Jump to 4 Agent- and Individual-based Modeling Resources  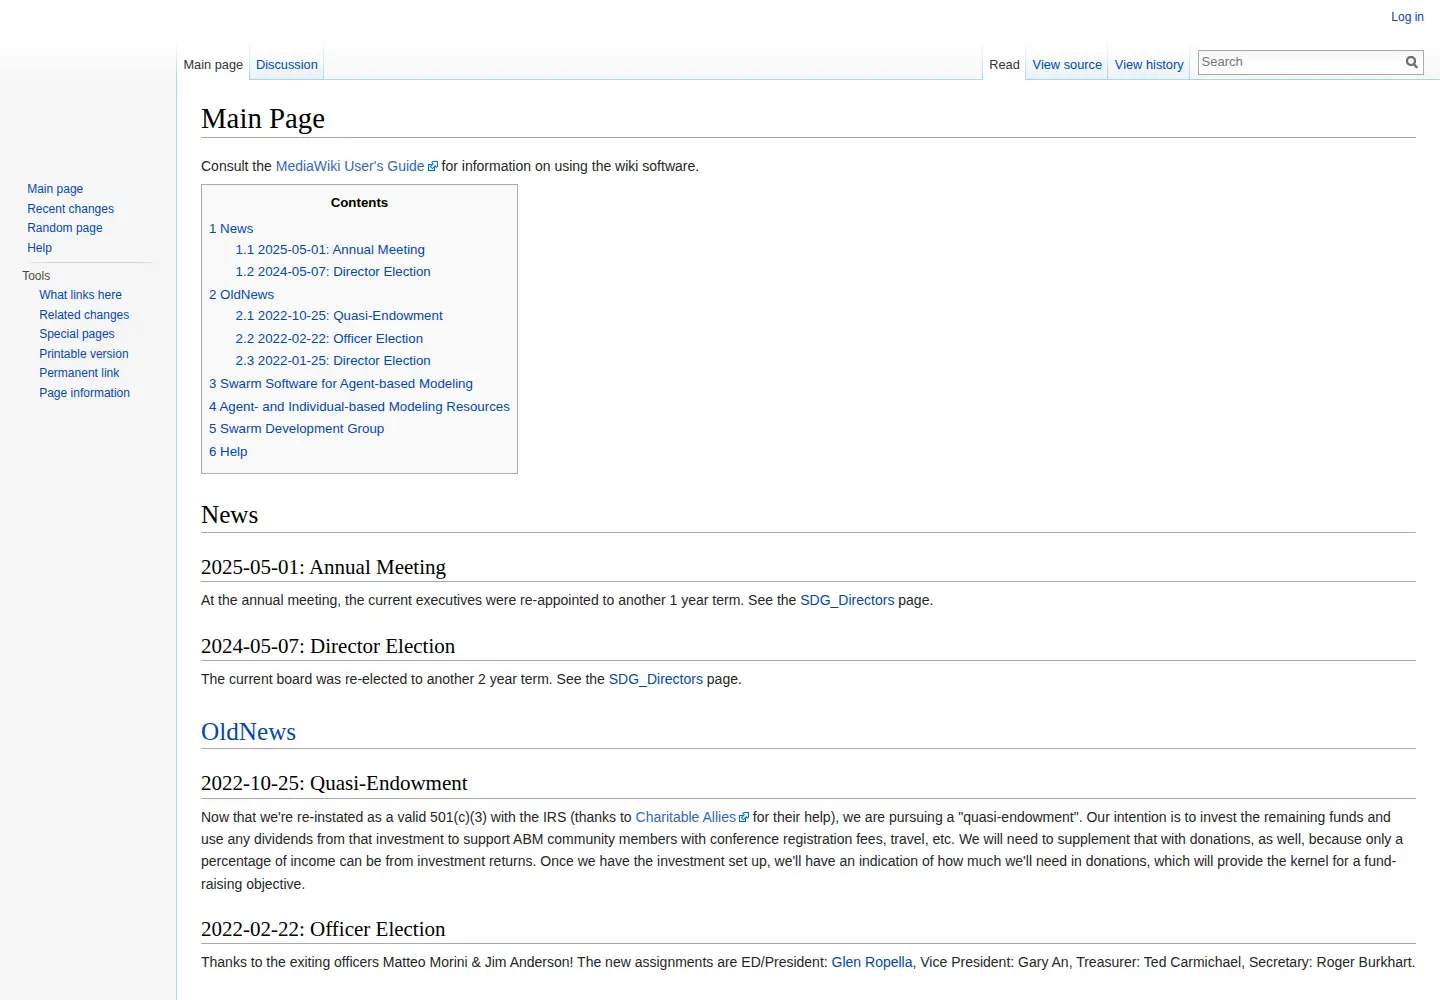pos(359,407)
